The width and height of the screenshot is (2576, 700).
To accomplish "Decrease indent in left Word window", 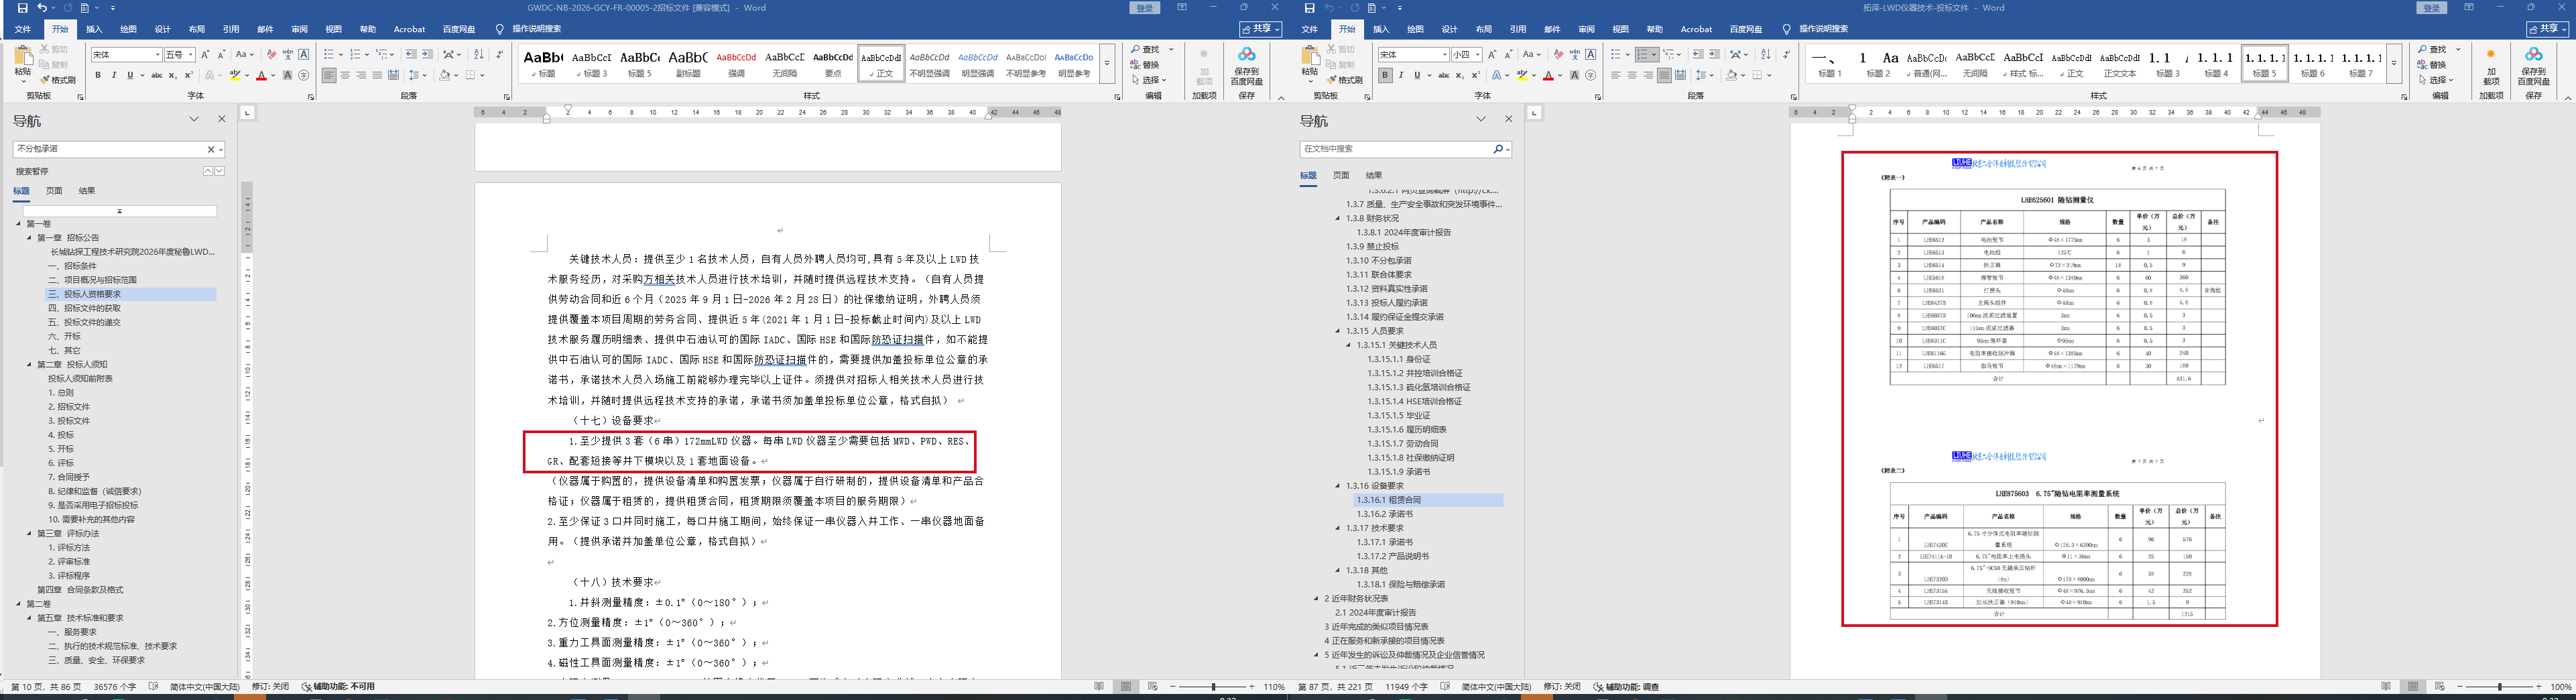I will (411, 55).
